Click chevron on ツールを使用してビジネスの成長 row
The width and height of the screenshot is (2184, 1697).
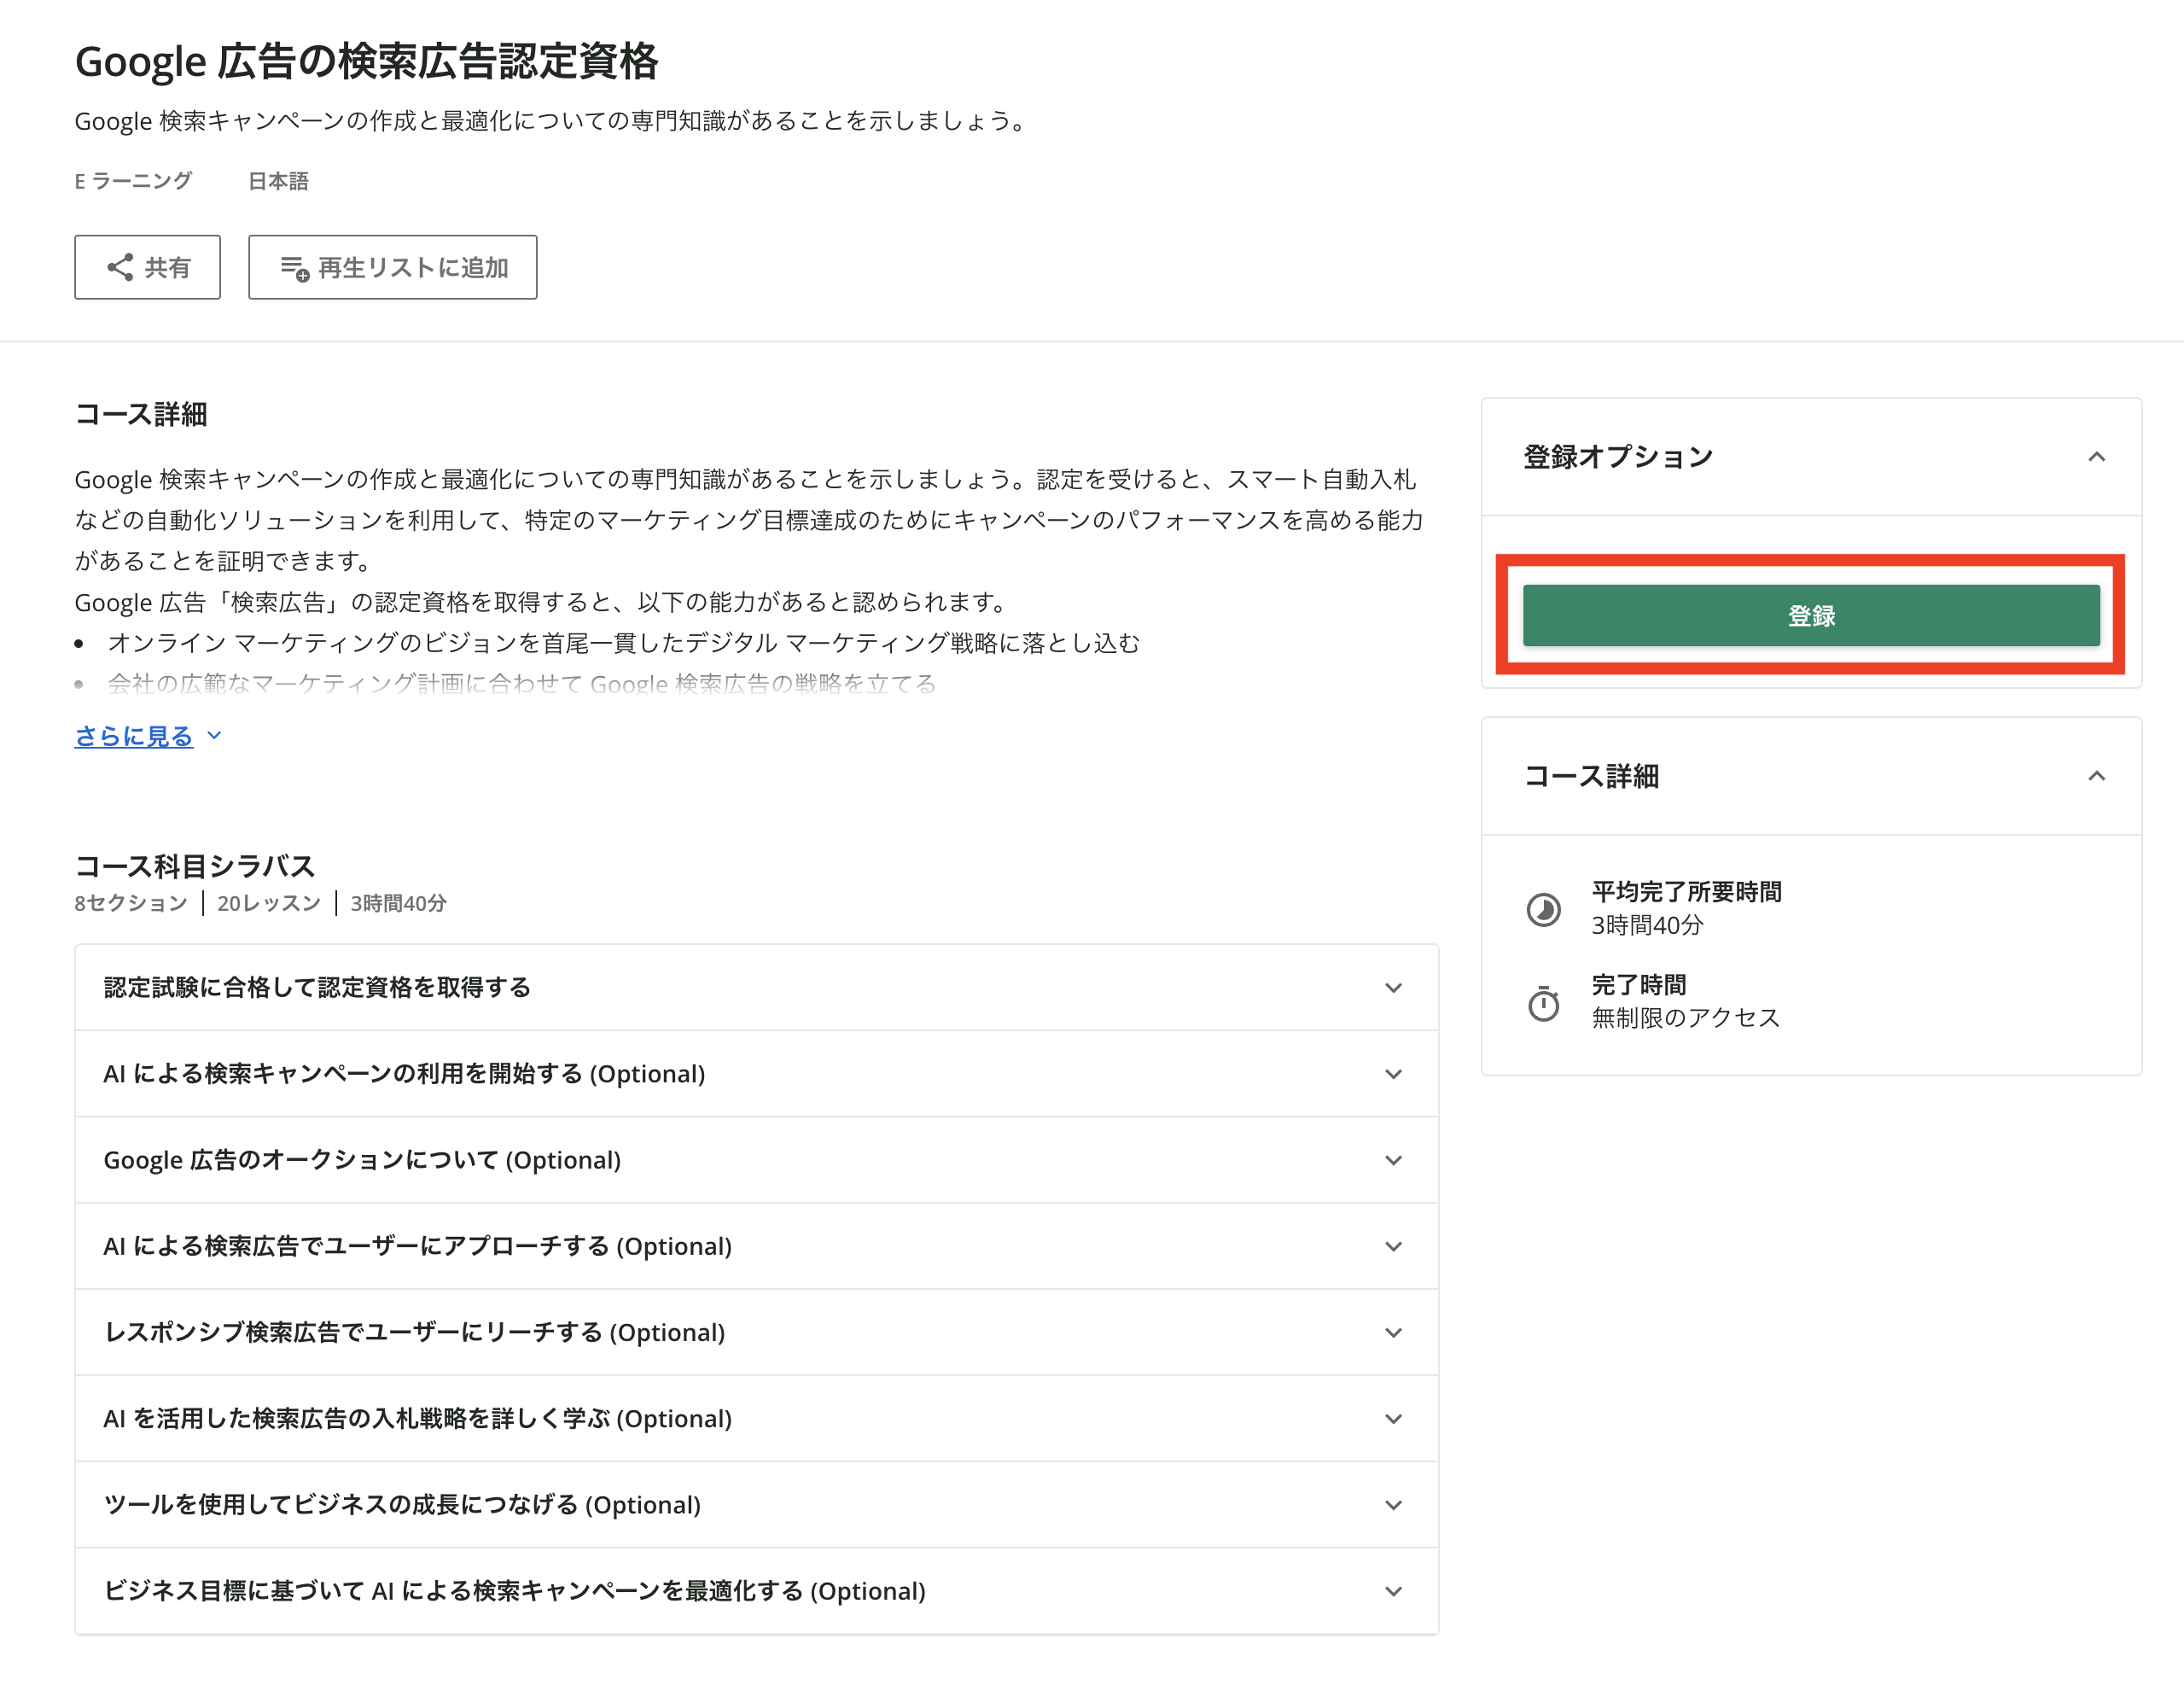(1393, 1505)
